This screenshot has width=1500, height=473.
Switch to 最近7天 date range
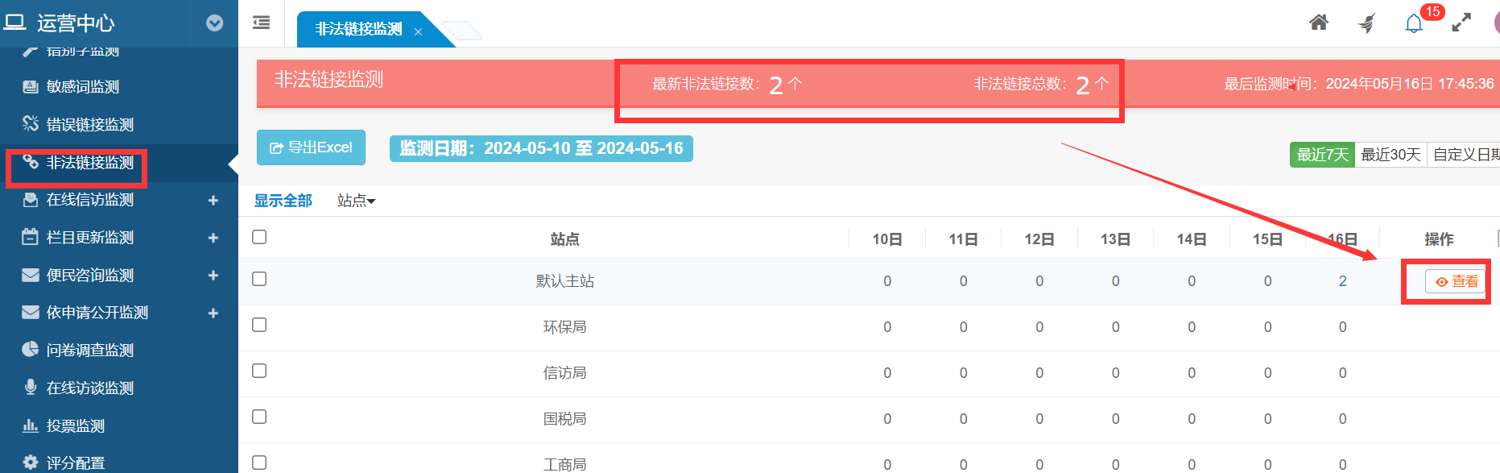coord(1322,155)
